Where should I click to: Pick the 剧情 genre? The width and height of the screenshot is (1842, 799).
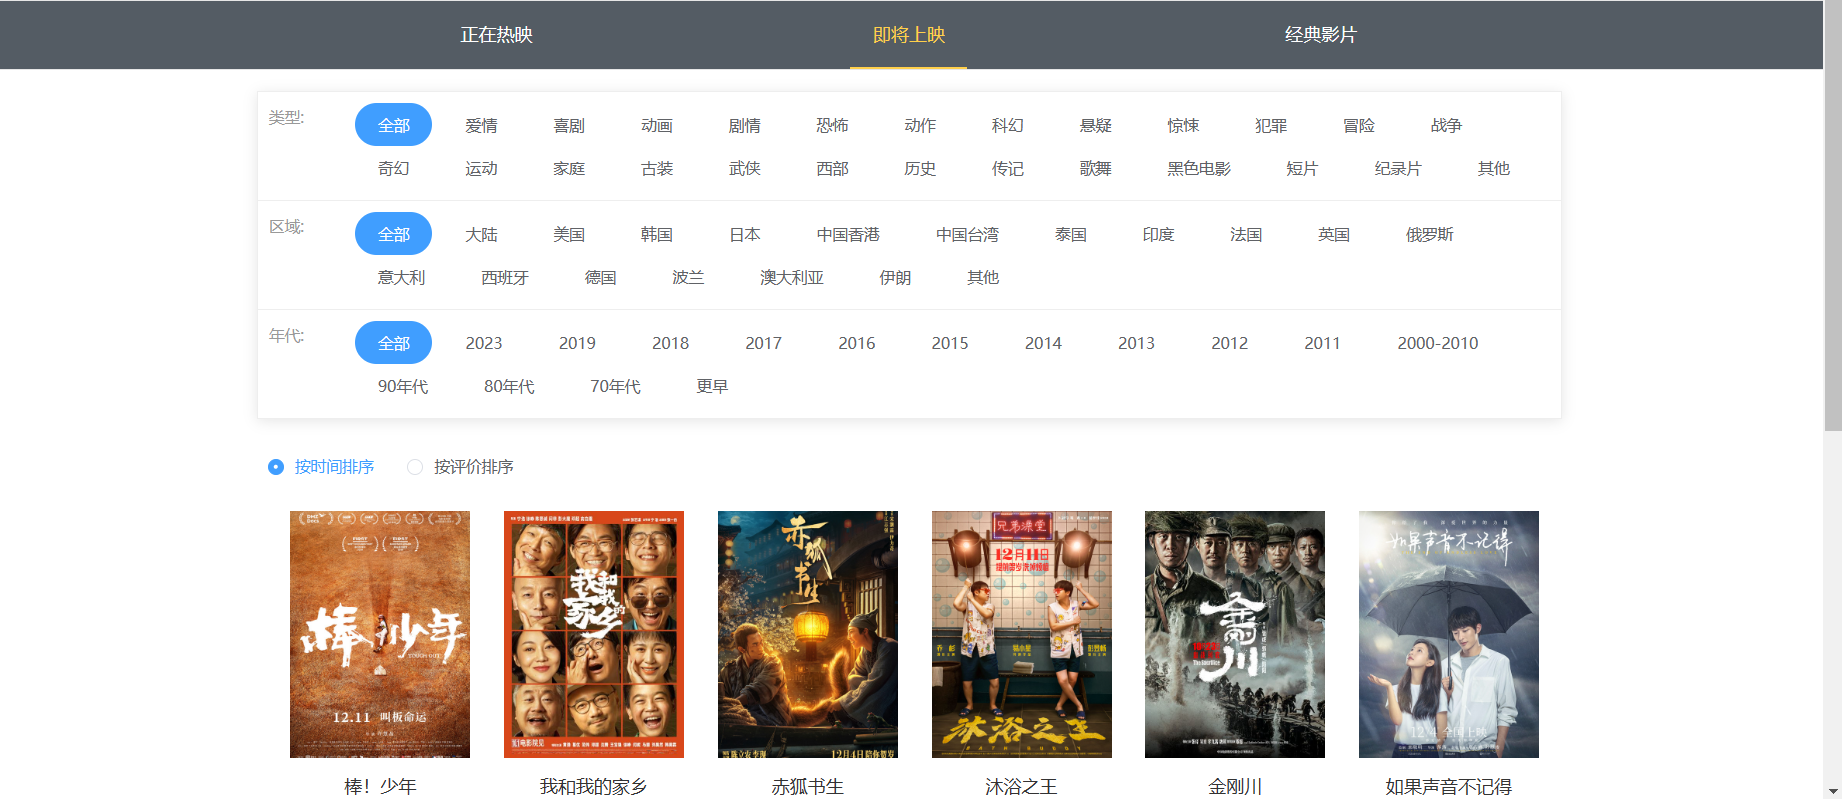(x=744, y=125)
